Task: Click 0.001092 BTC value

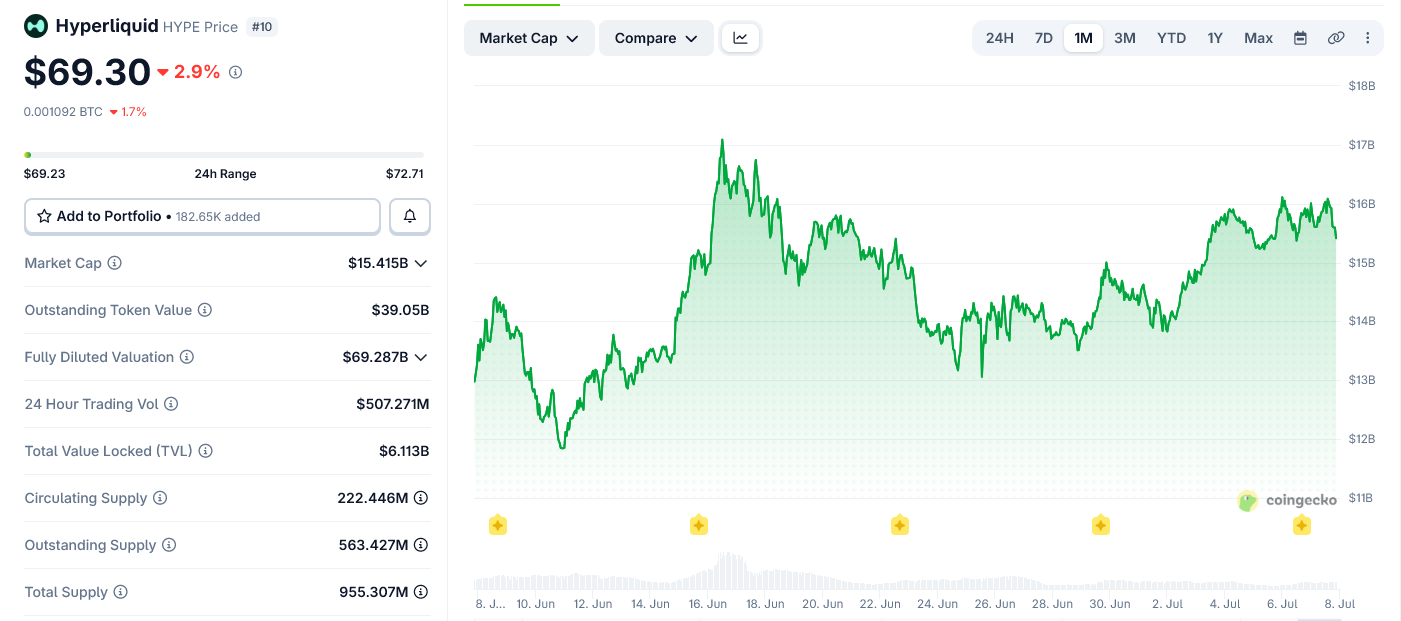Action: (63, 112)
